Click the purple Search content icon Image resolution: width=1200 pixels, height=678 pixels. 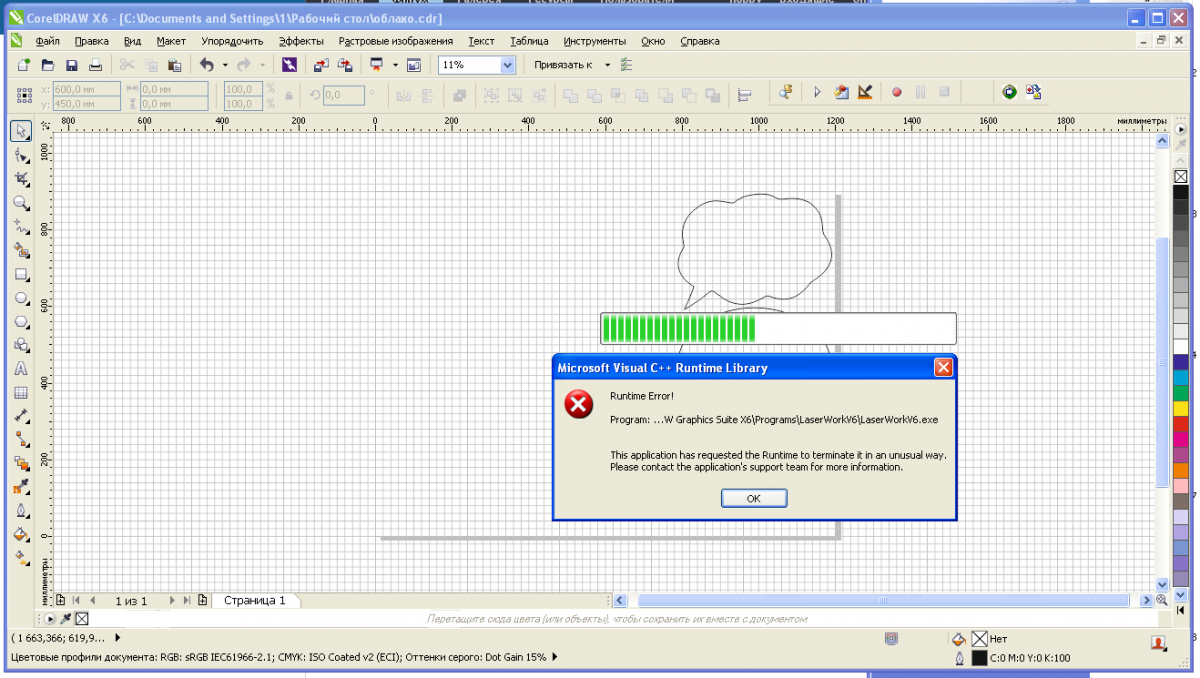[288, 65]
